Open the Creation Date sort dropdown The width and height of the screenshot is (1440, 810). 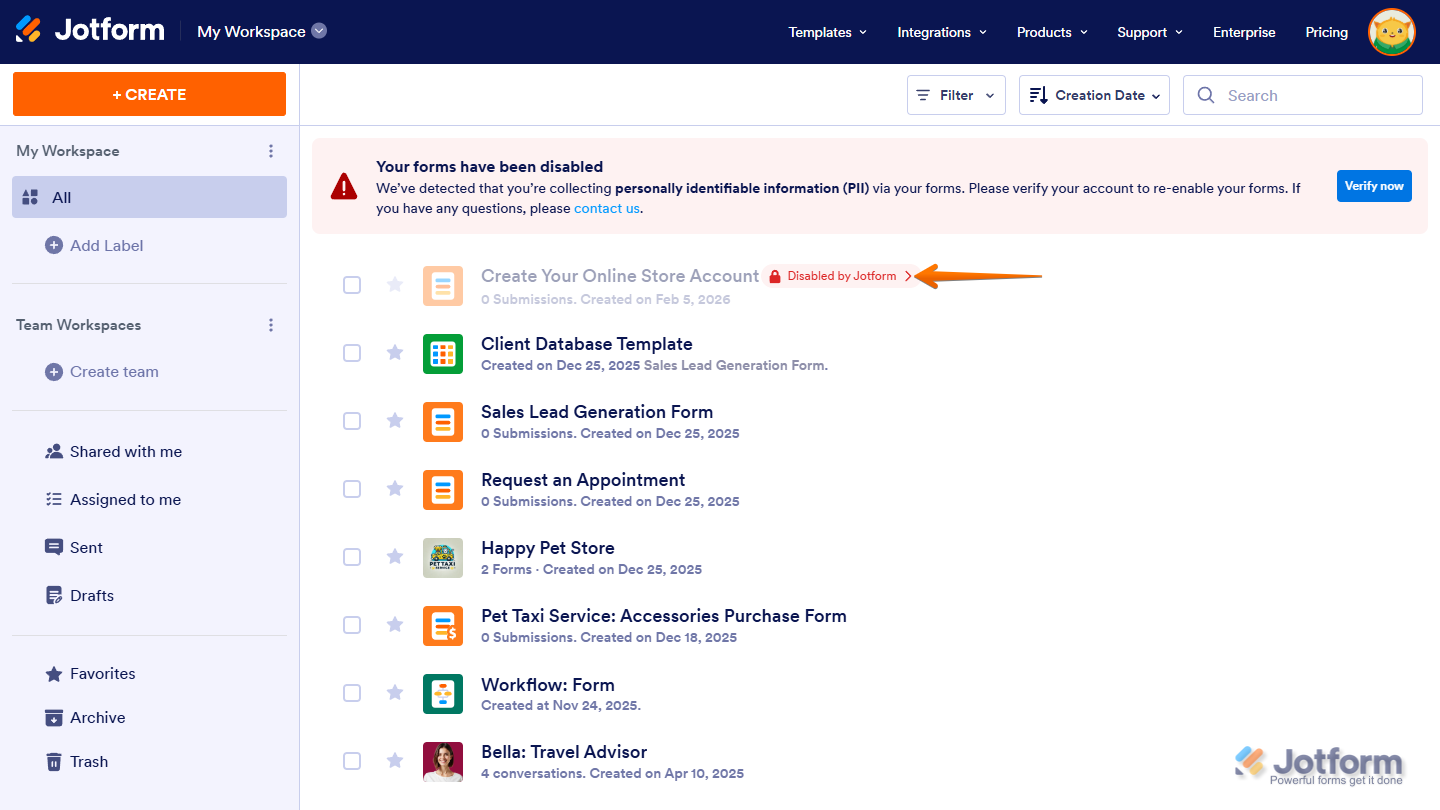pos(1094,94)
